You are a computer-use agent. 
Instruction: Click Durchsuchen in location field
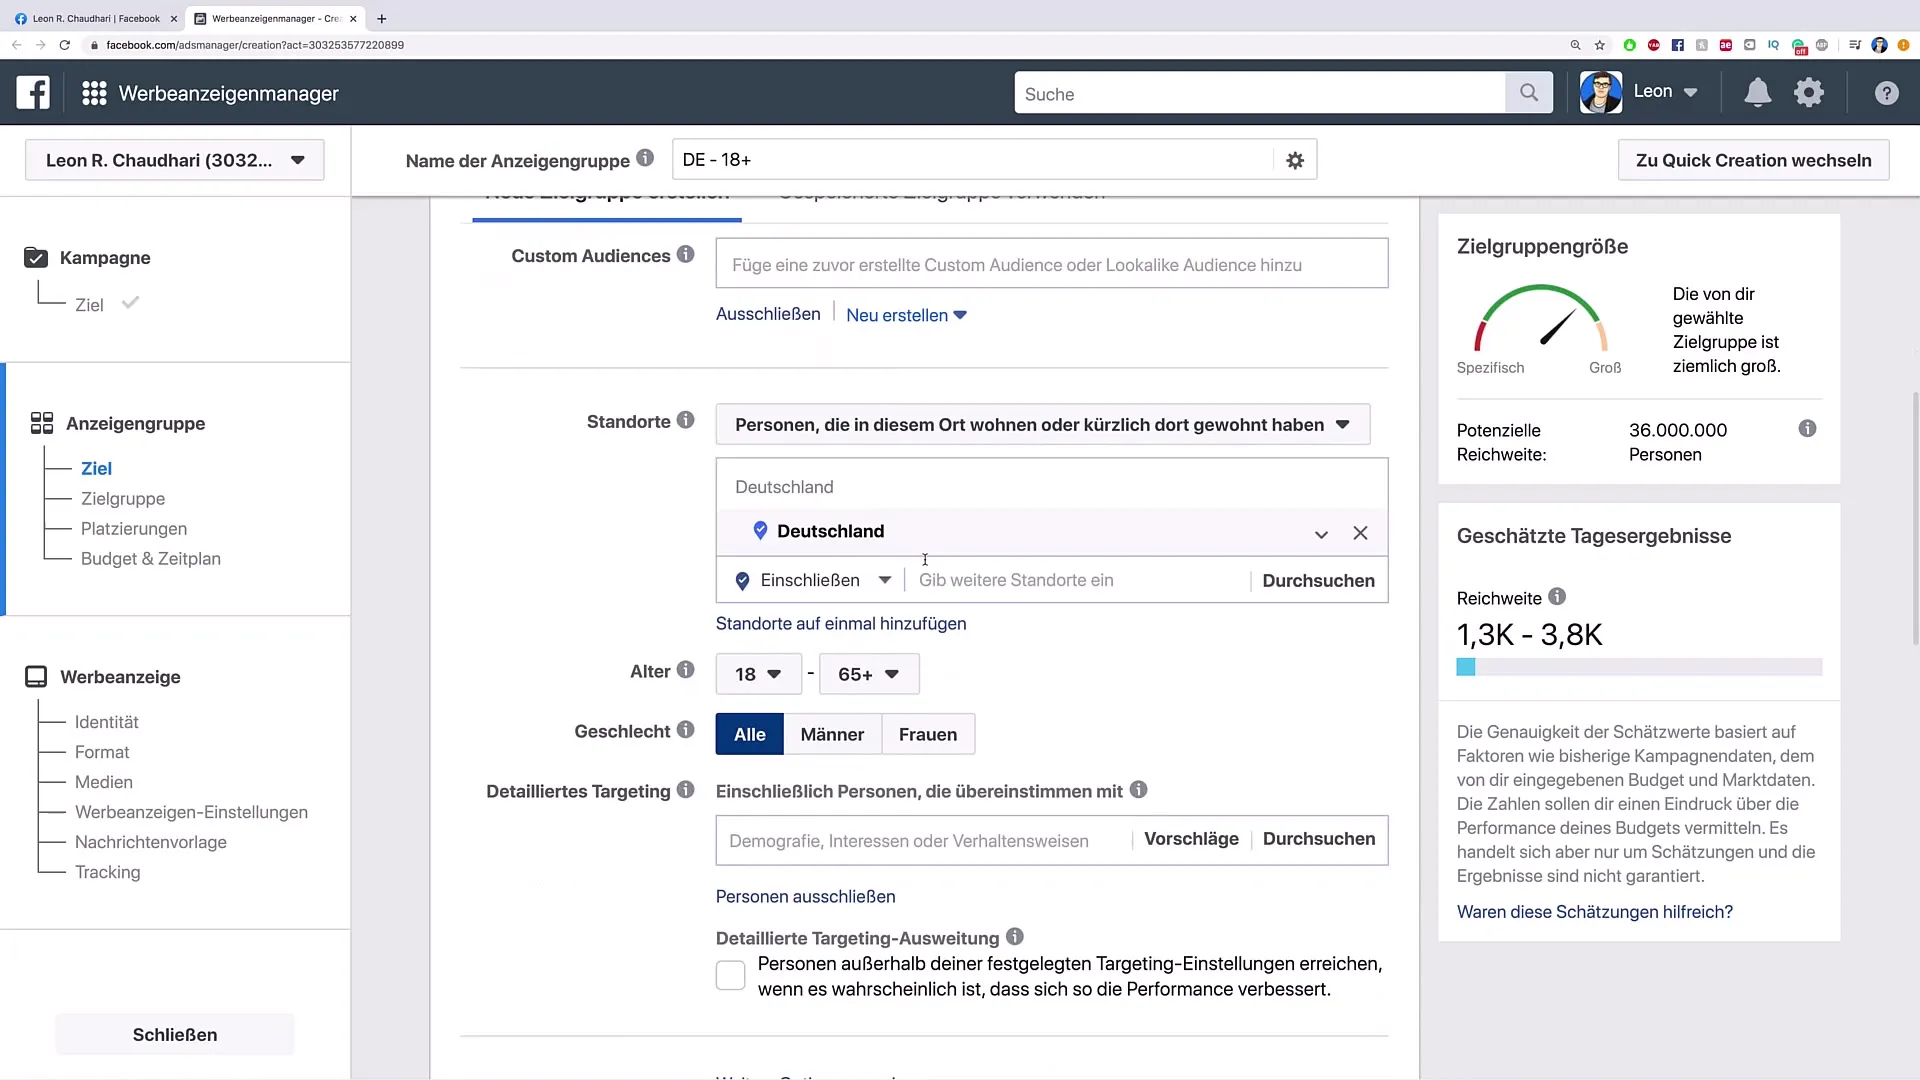click(1318, 580)
